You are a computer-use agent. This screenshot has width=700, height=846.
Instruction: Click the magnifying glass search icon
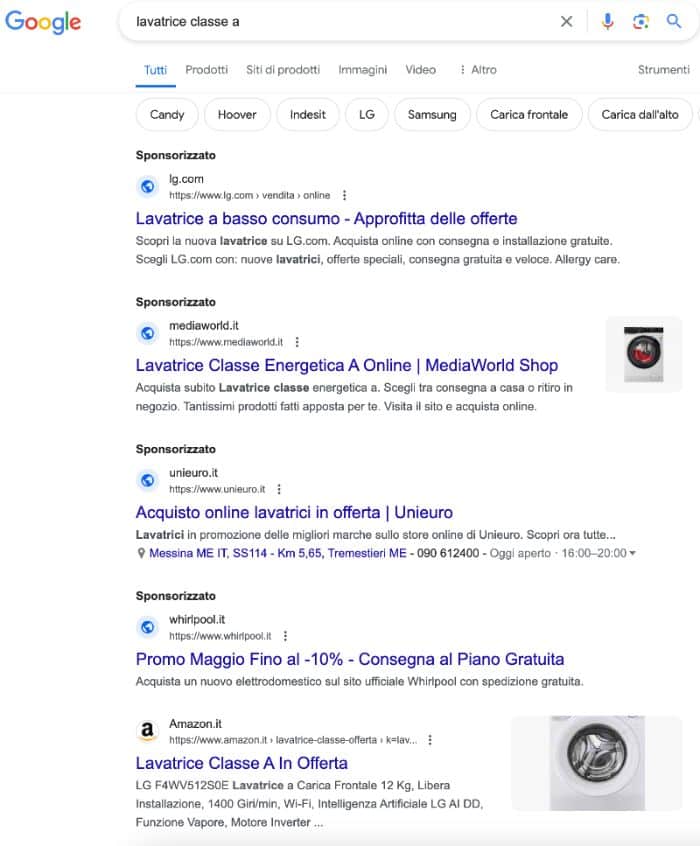[x=674, y=21]
